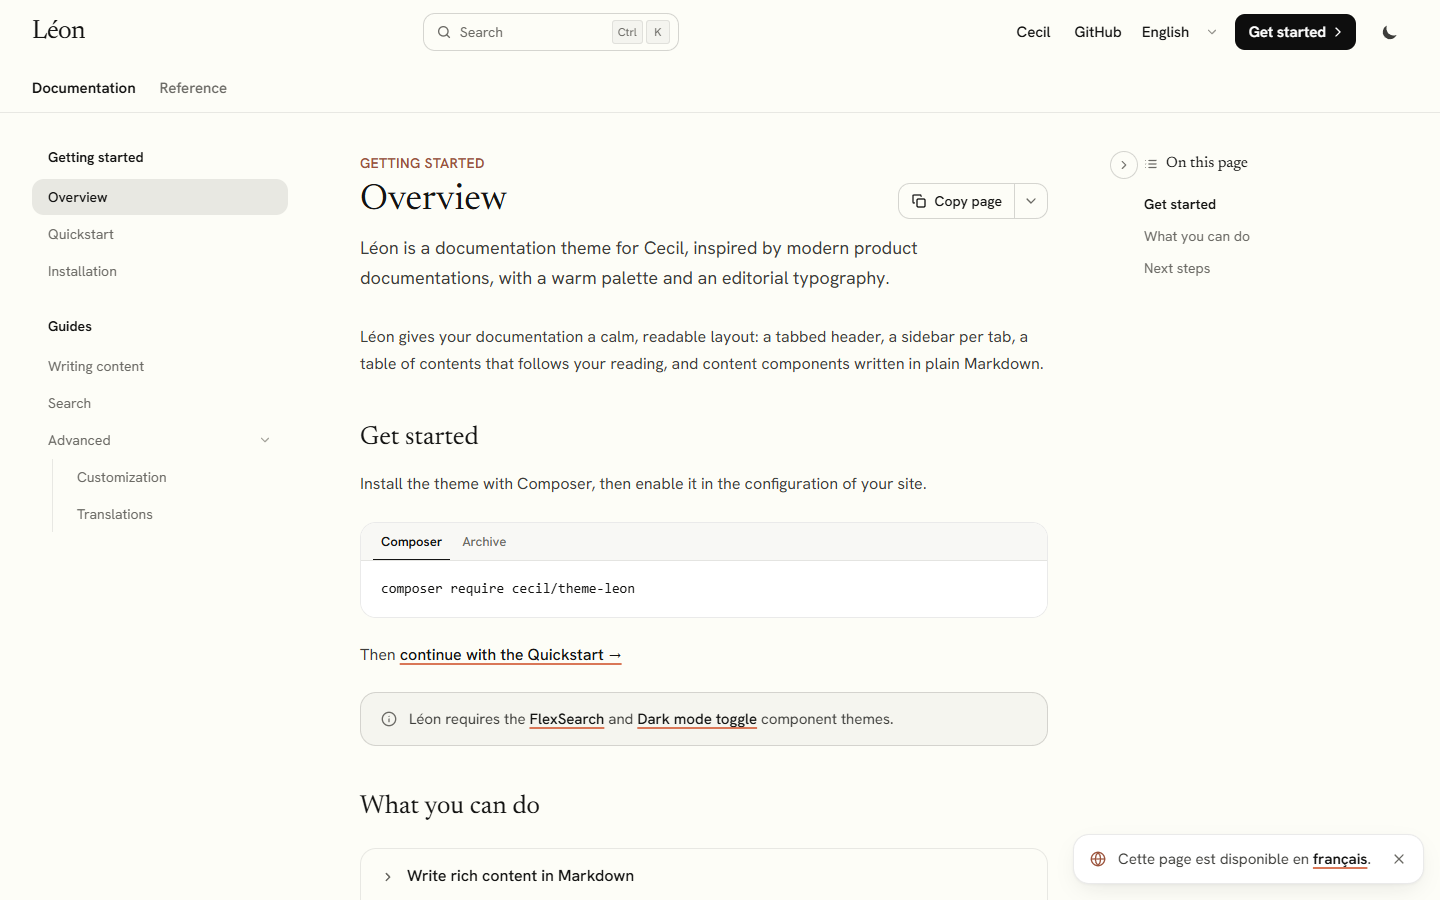Image resolution: width=1440 pixels, height=900 pixels.
Task: Collapse the On this page panel
Action: pyautogui.click(x=1124, y=165)
